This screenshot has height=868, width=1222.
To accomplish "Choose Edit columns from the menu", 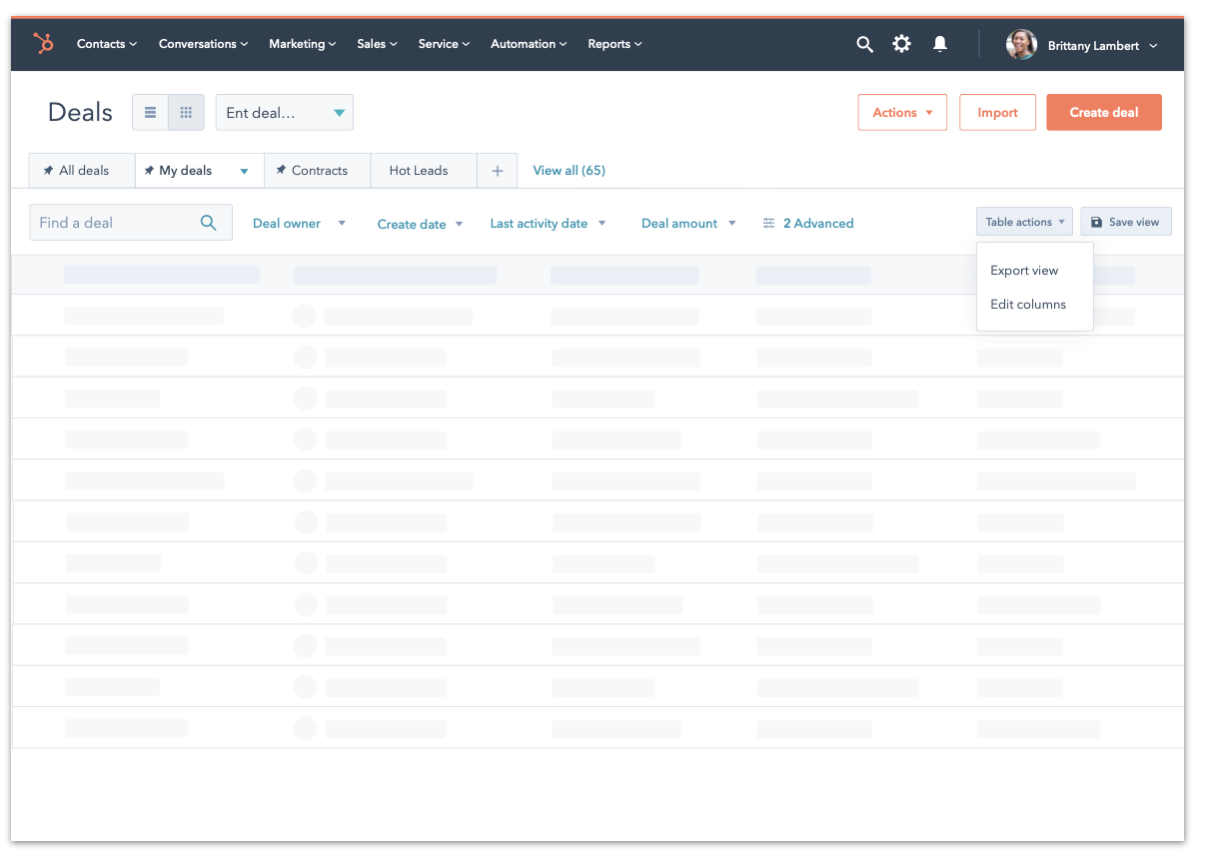I will [1028, 305].
